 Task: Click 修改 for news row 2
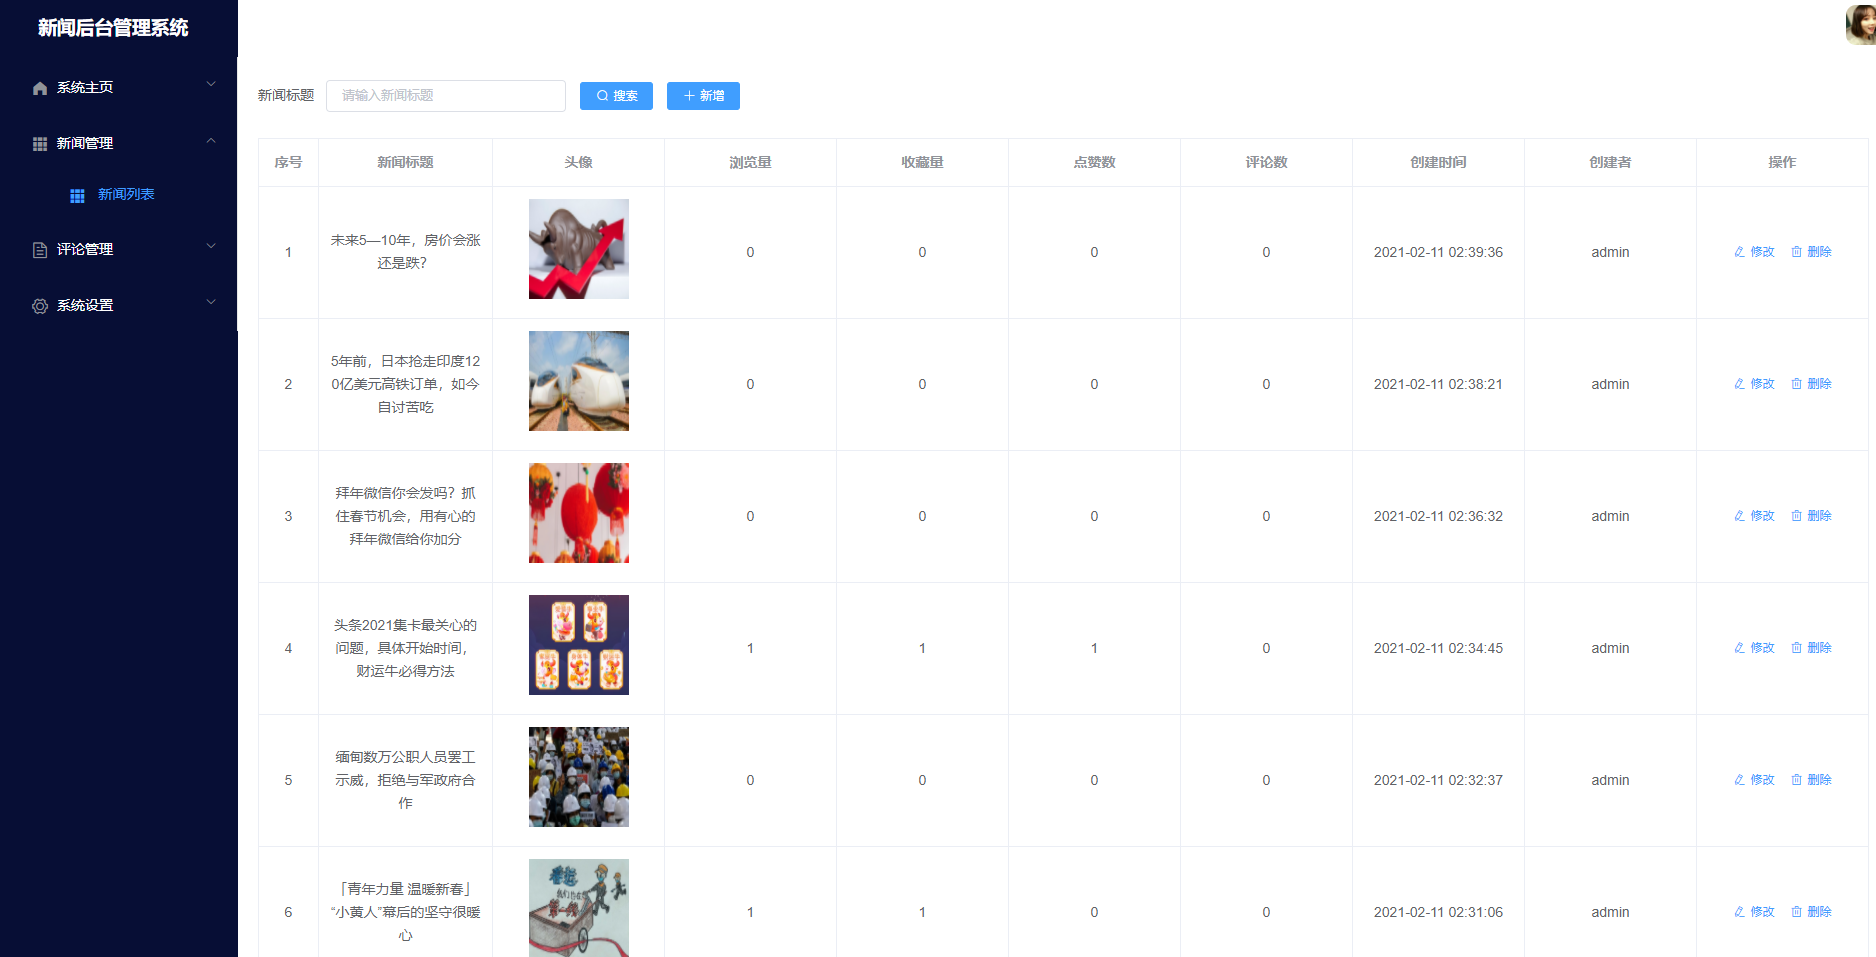pos(1754,384)
